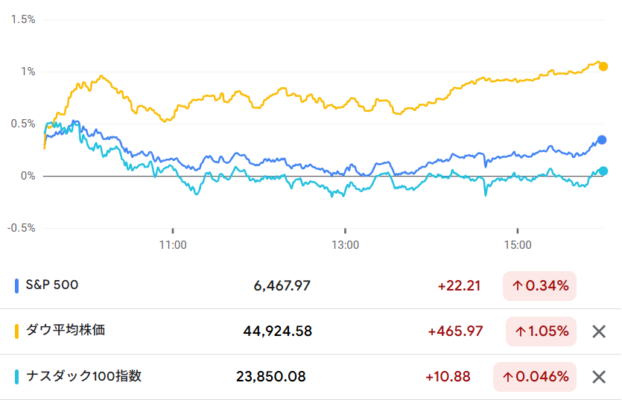Open the ナスダック100指数 index link

point(84,376)
